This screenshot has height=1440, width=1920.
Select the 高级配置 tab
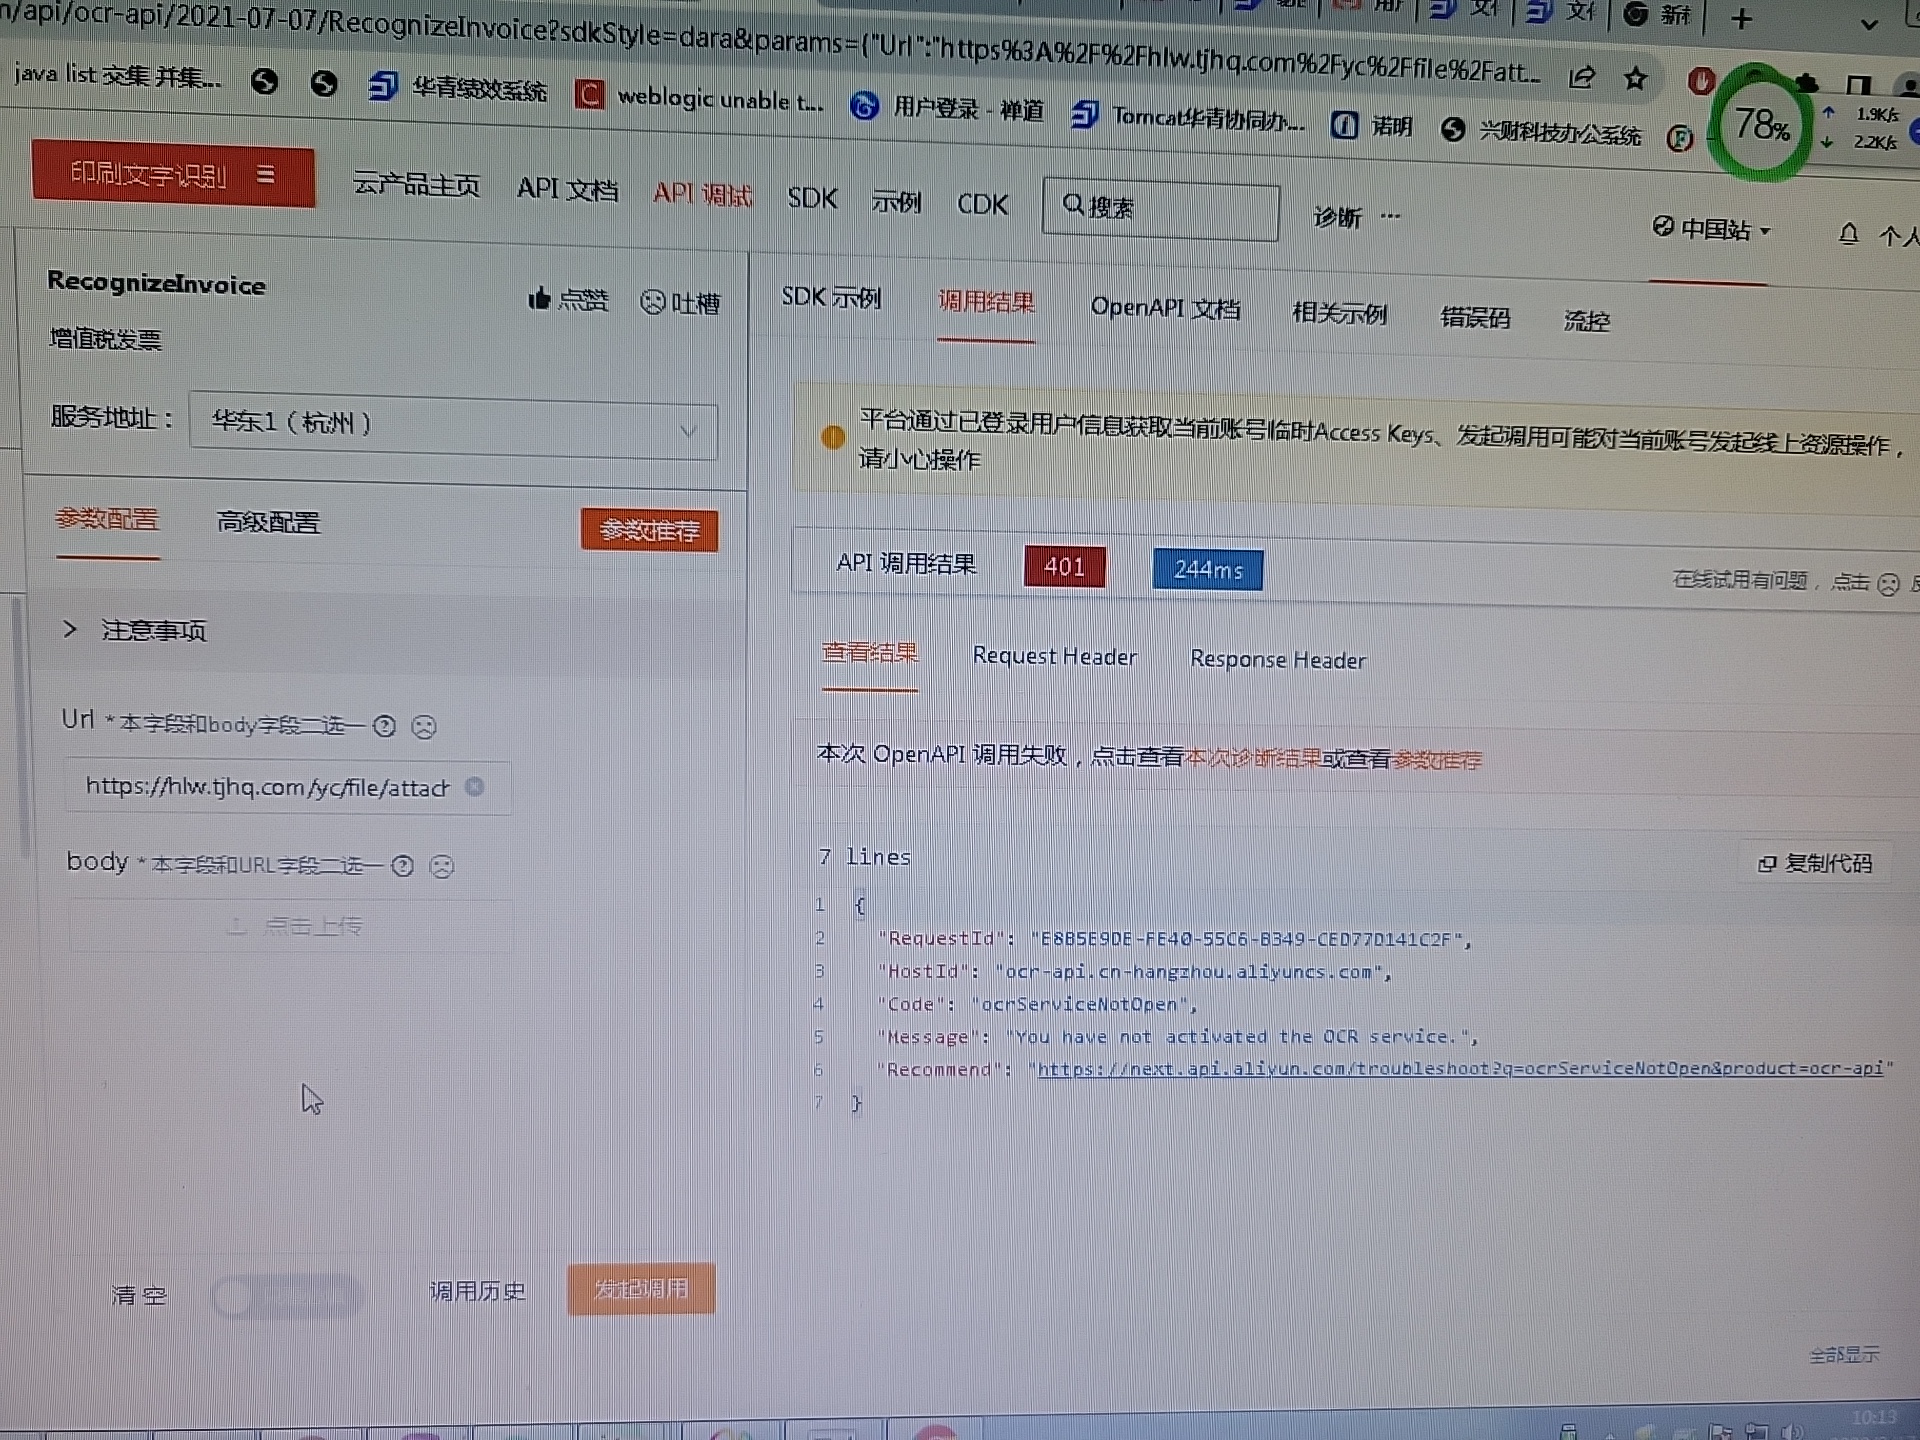pyautogui.click(x=268, y=522)
